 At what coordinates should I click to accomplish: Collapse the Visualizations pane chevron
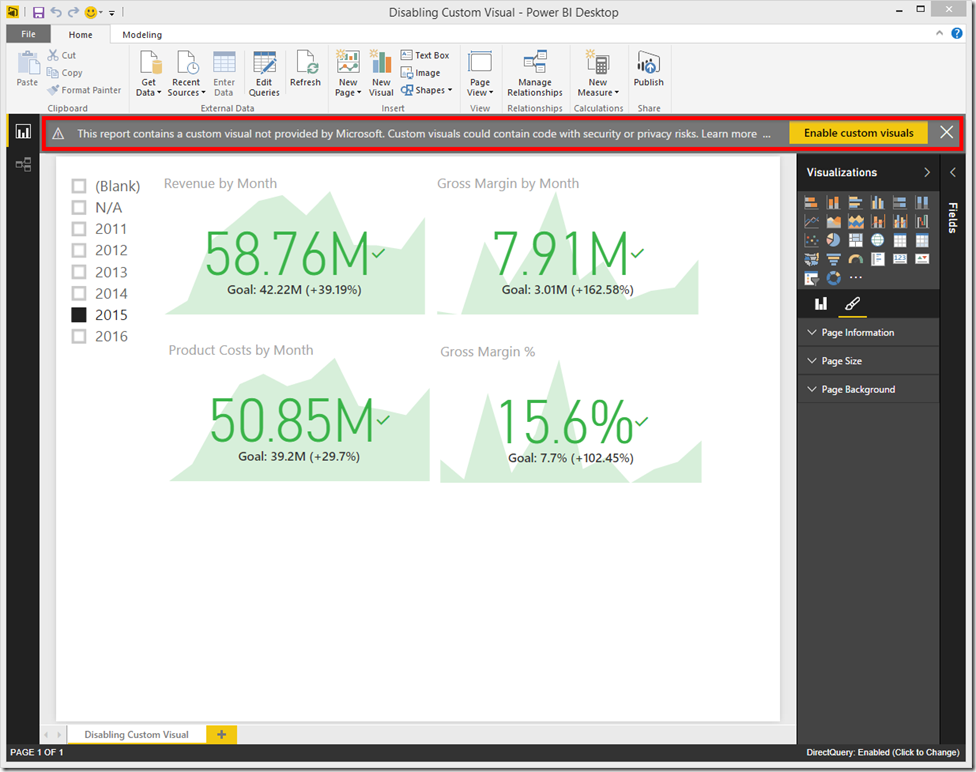pyautogui.click(x=927, y=172)
